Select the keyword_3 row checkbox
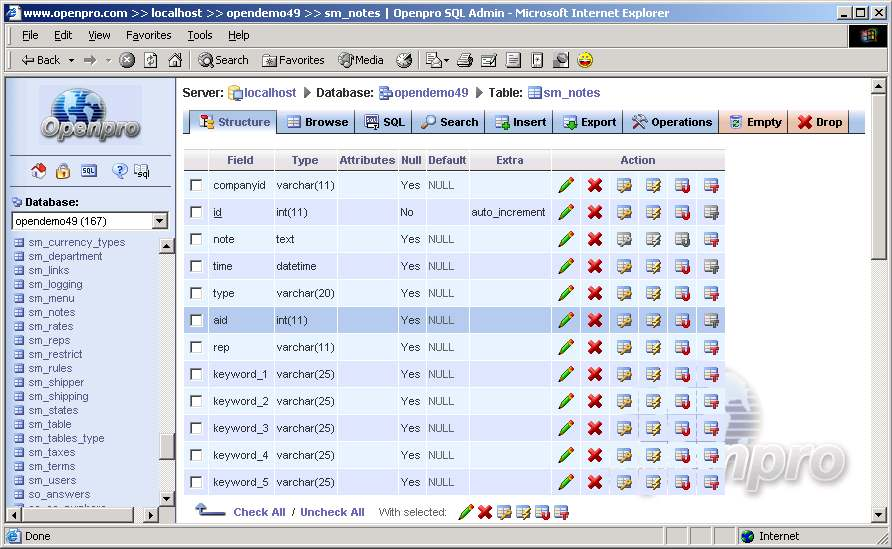 pos(196,428)
